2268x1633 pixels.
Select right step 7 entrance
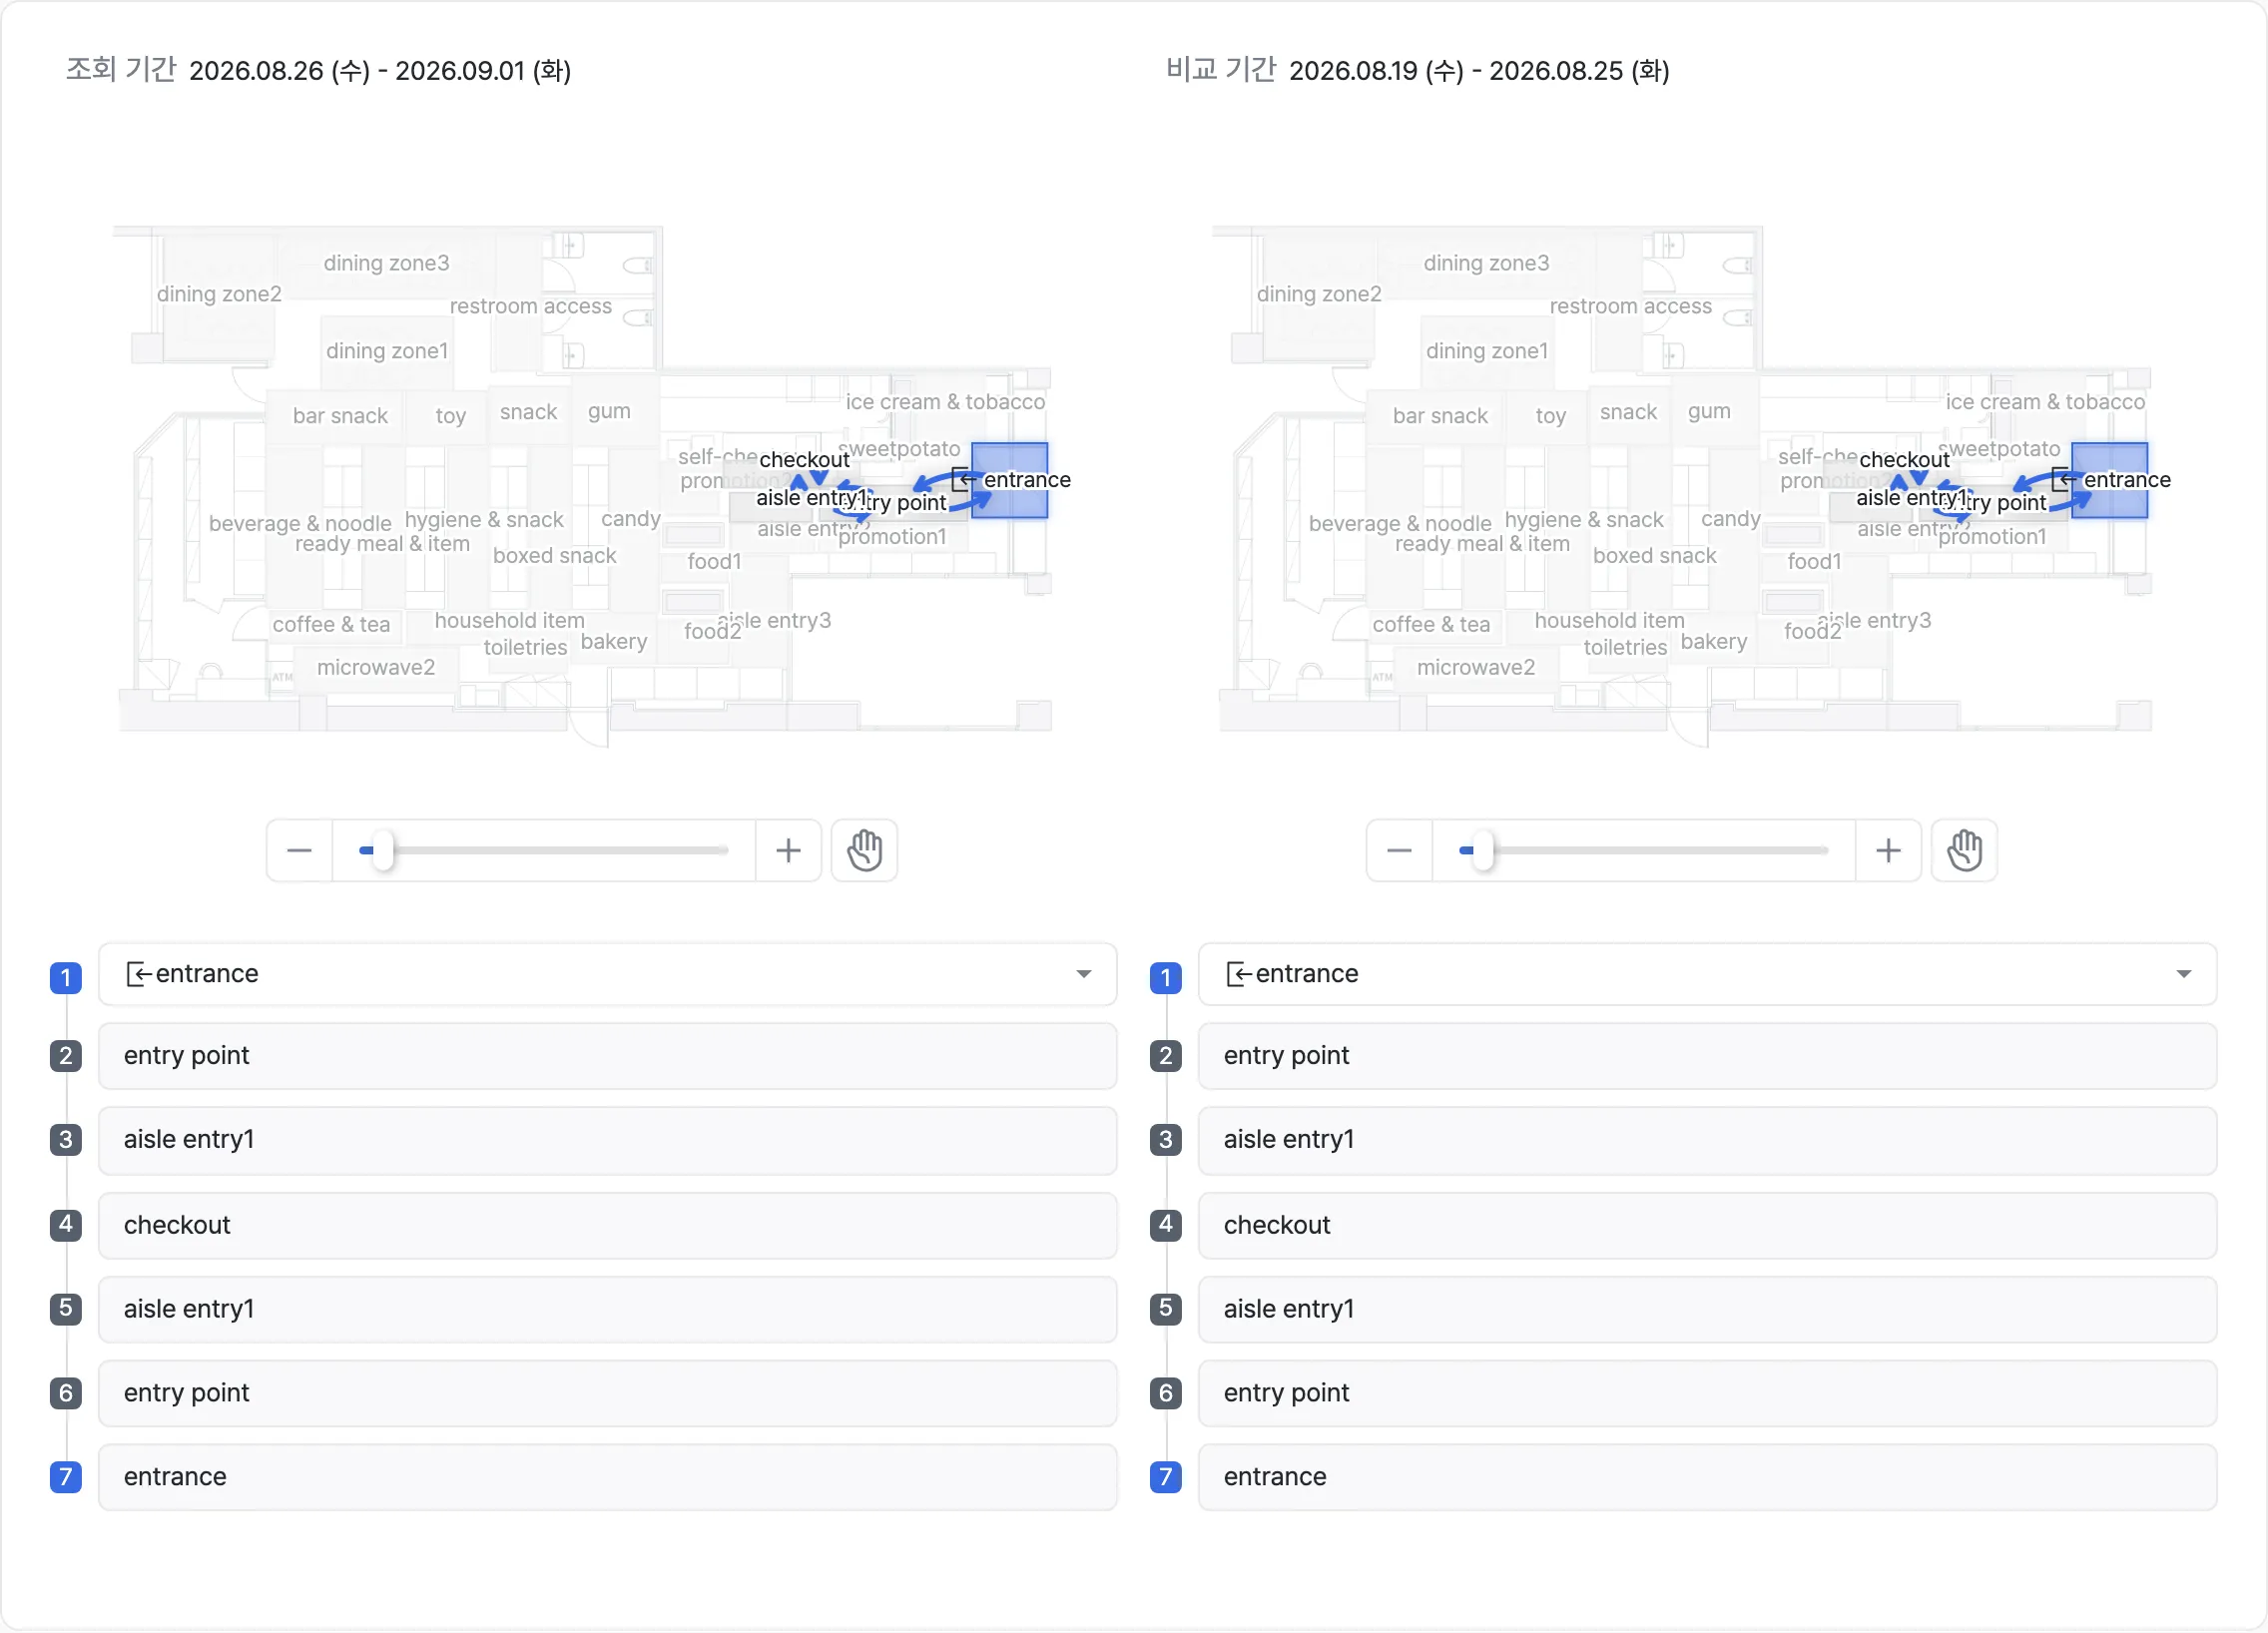point(1707,1477)
